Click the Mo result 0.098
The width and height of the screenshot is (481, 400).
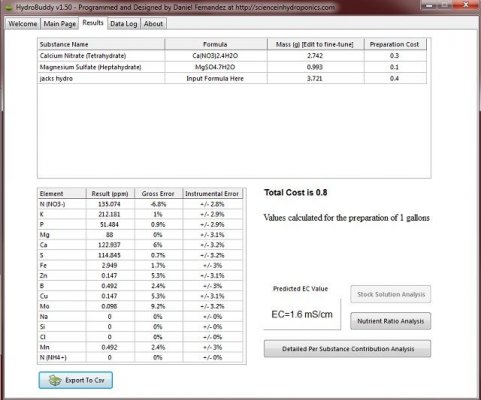tap(110, 306)
